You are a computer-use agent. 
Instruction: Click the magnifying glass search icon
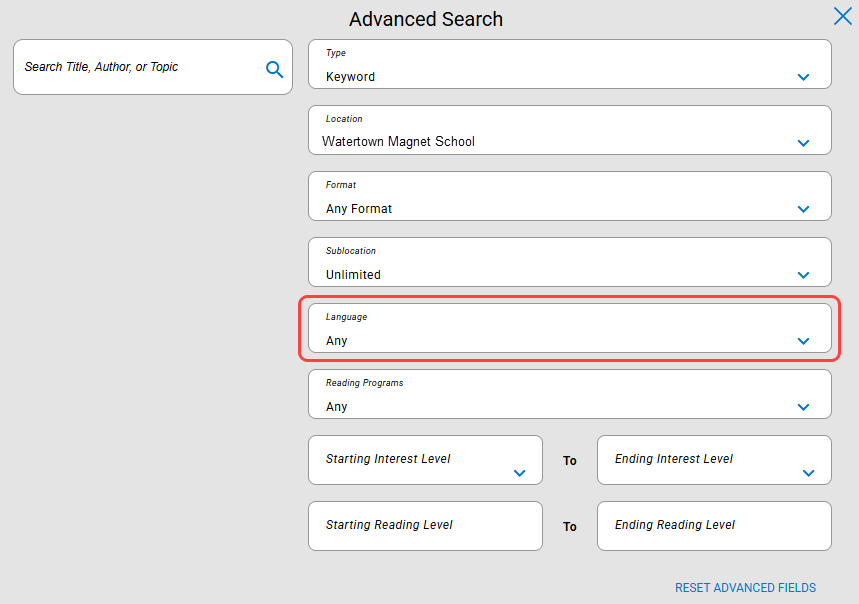point(274,70)
